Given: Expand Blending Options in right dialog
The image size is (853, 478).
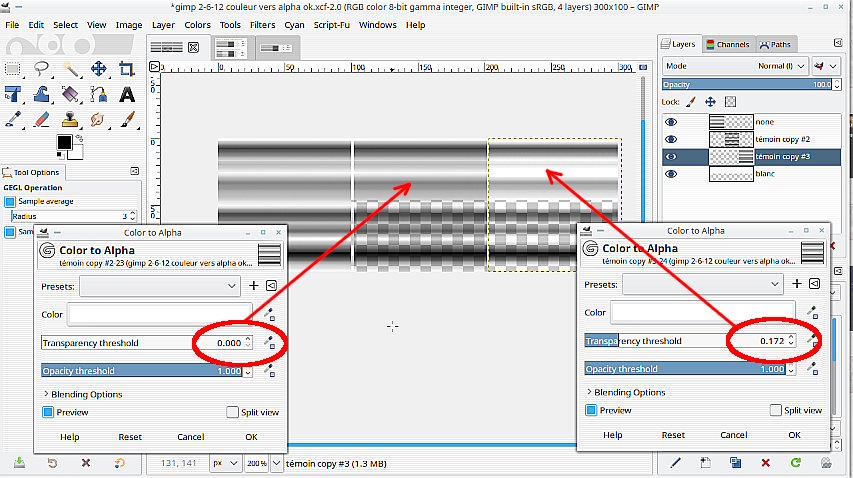Looking at the screenshot, I should [626, 392].
